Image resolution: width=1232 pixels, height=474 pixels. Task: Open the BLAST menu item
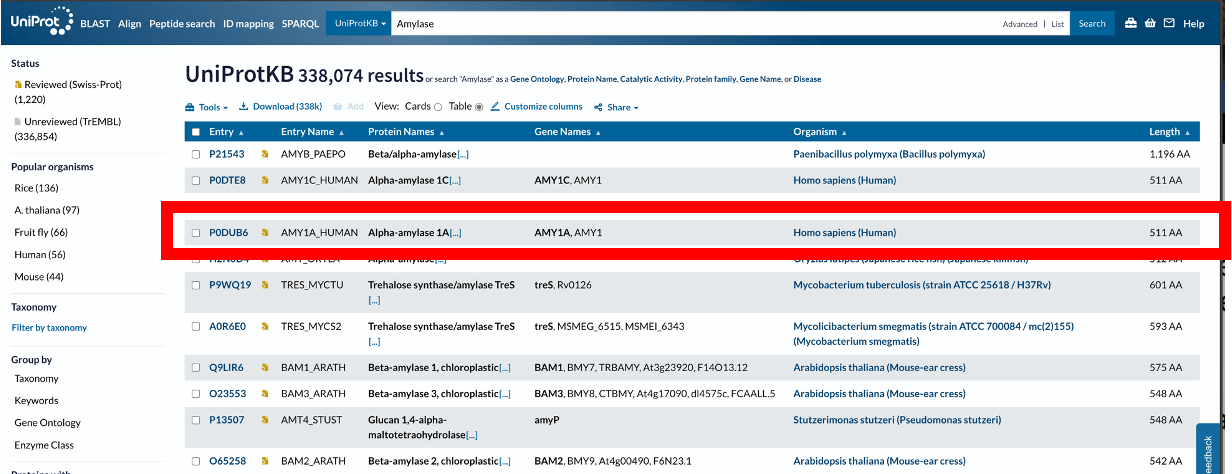(95, 23)
